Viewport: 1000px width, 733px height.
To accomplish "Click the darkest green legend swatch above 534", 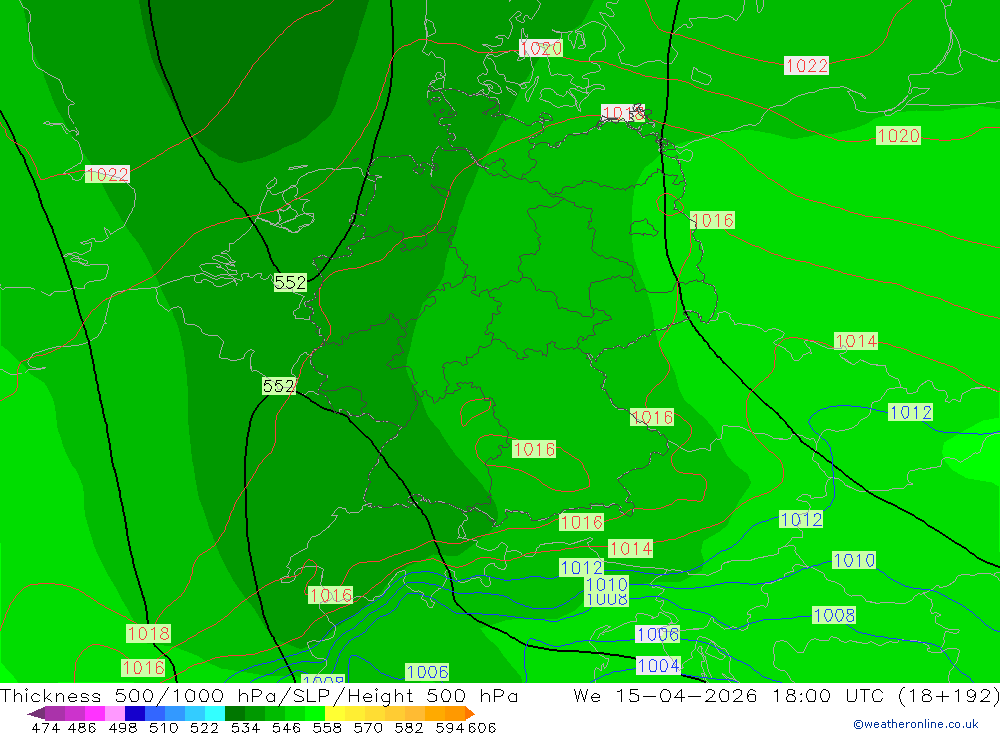I will [235, 713].
